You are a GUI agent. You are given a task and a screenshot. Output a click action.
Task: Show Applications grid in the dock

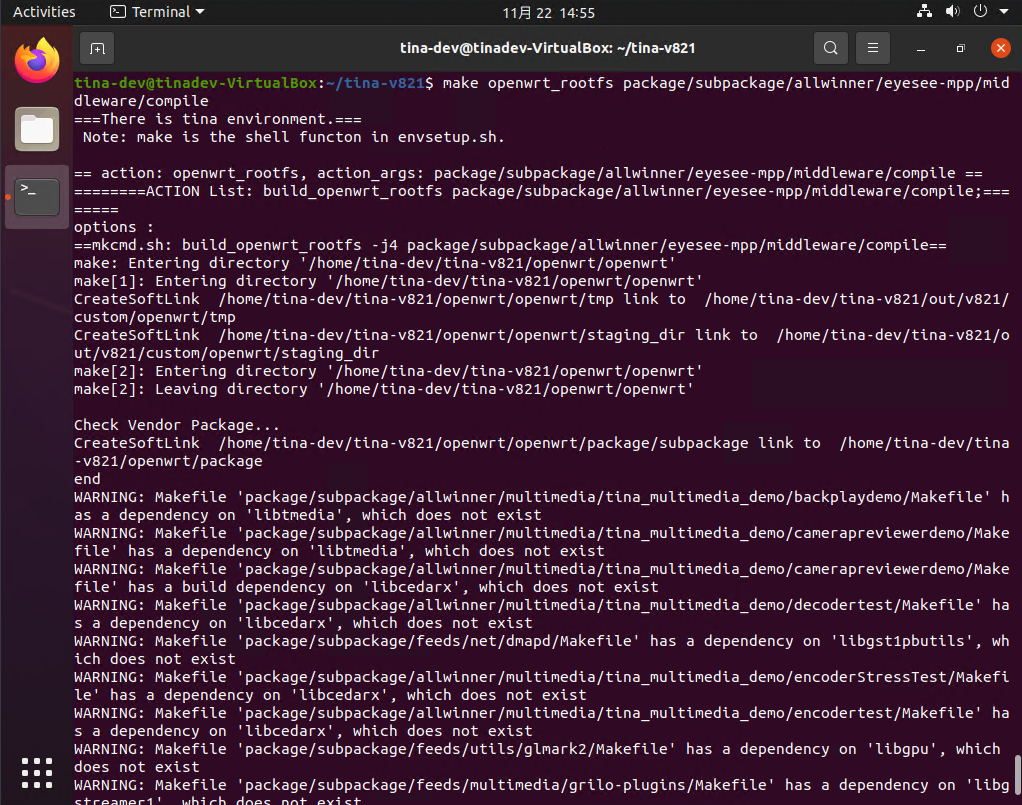point(37,773)
